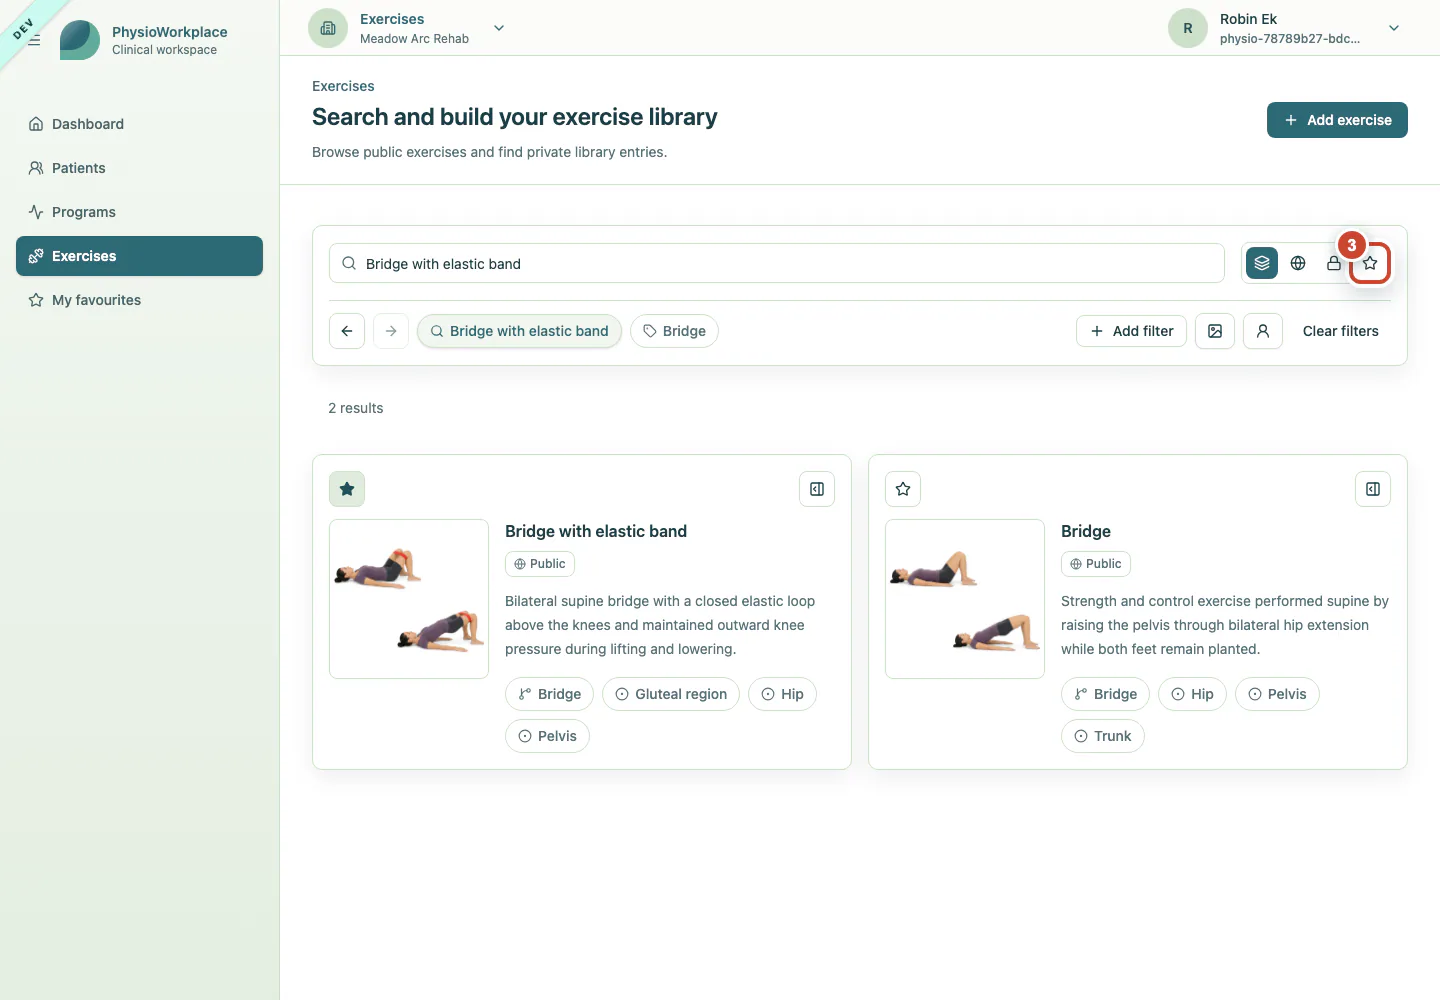Go to Patients section

click(x=139, y=168)
